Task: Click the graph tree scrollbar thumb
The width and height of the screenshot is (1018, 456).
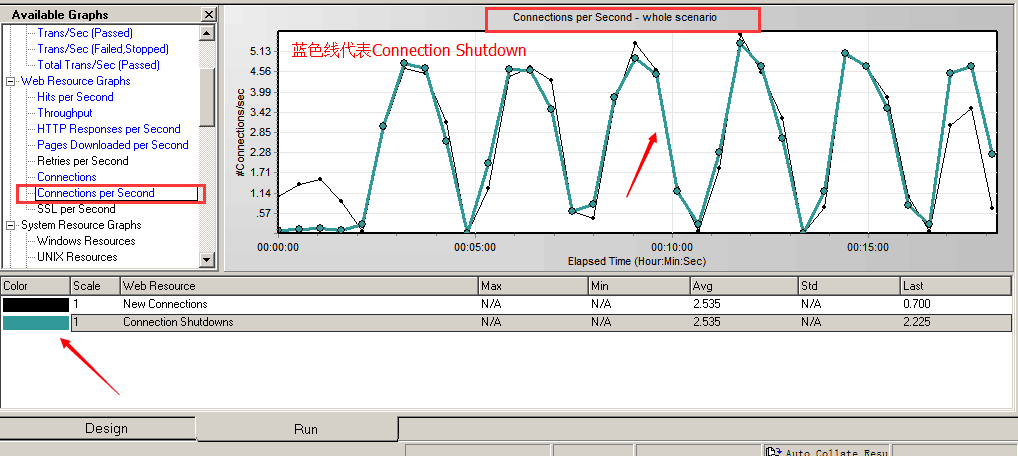Action: point(207,96)
